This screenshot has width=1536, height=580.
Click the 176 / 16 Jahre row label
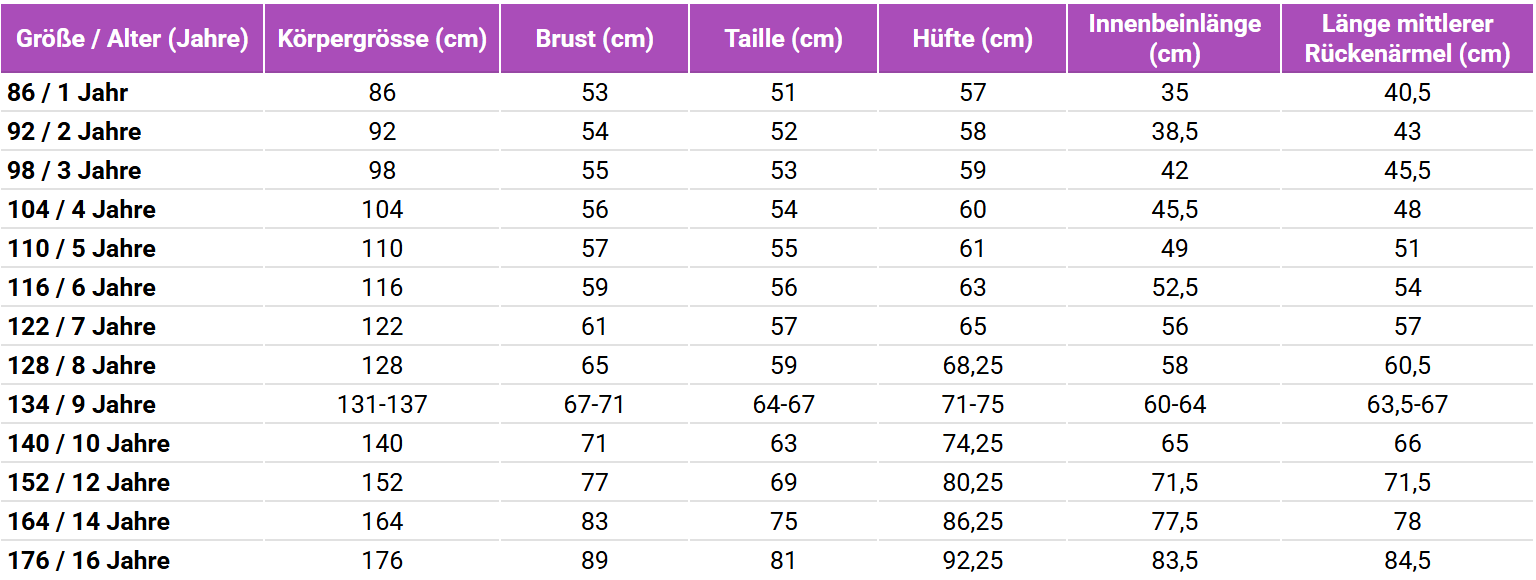click(89, 561)
